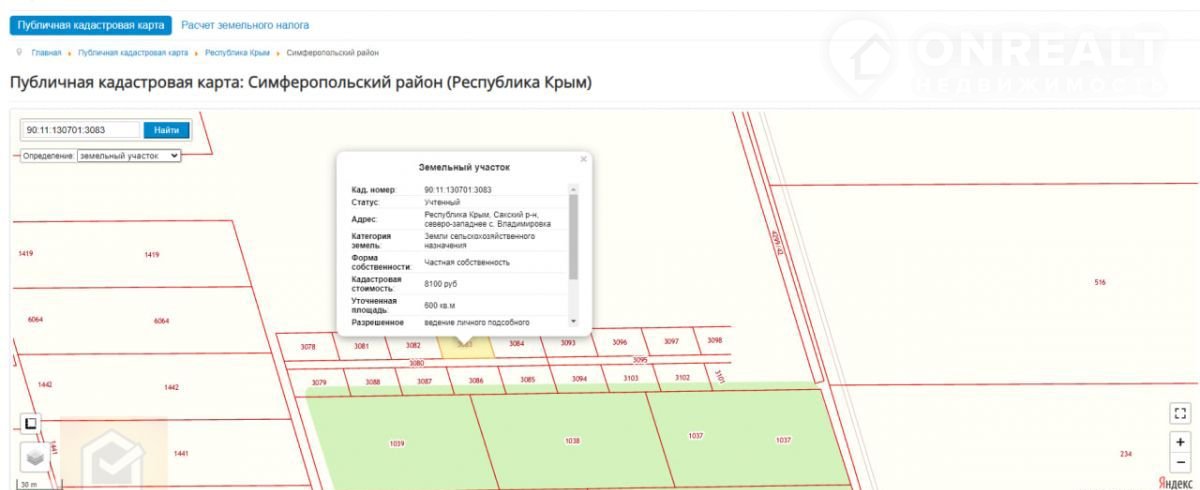
Task: Select the Публичная кадастровая карта tab
Action: pos(91,25)
